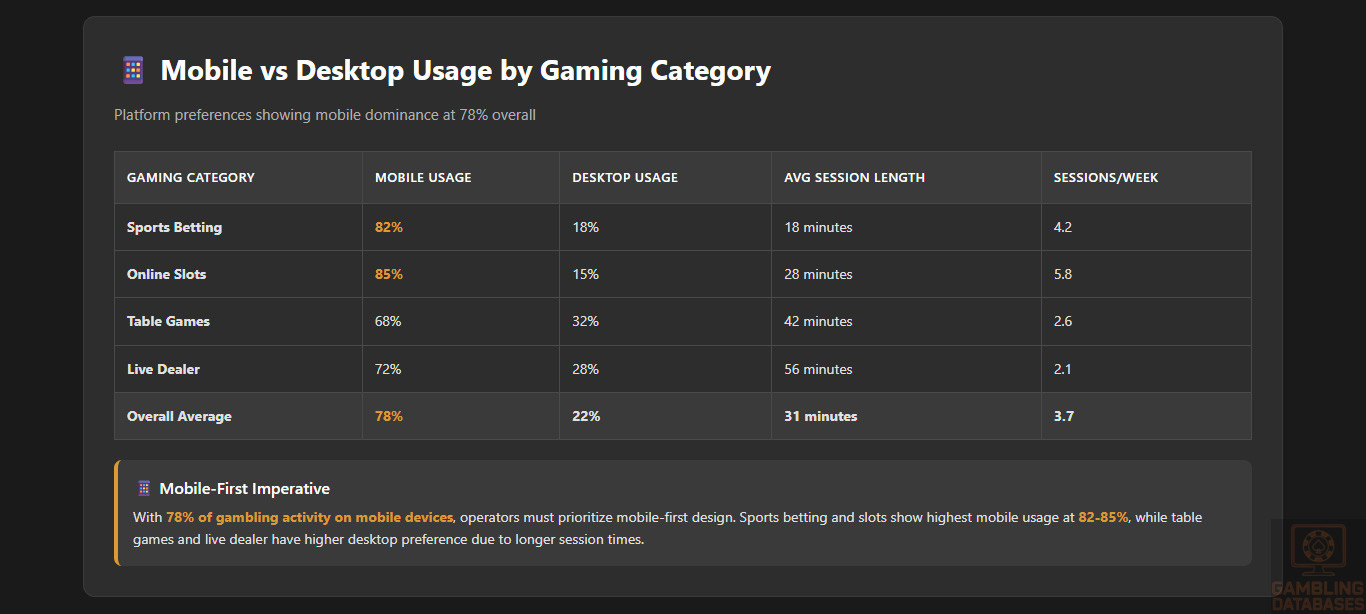1366x614 pixels.
Task: Click the highlighted 78% of gambling activity text
Action: tap(310, 517)
